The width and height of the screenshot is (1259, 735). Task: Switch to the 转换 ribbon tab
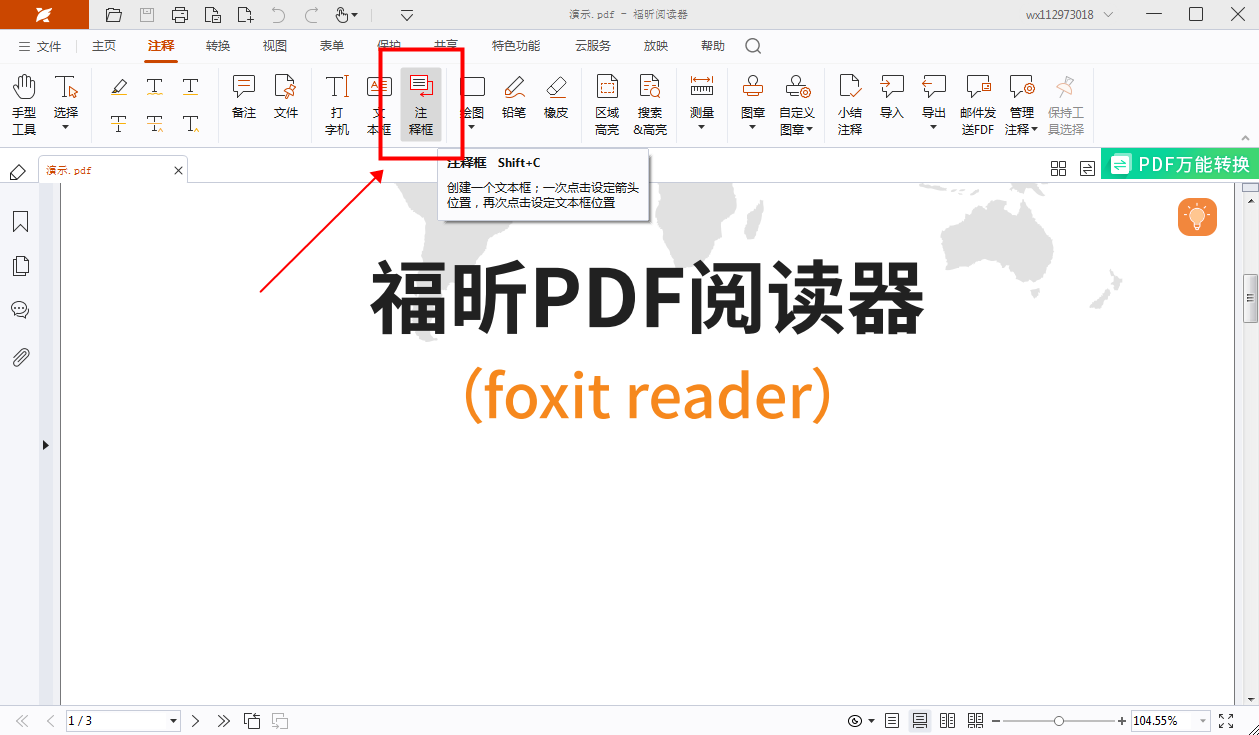click(x=218, y=46)
